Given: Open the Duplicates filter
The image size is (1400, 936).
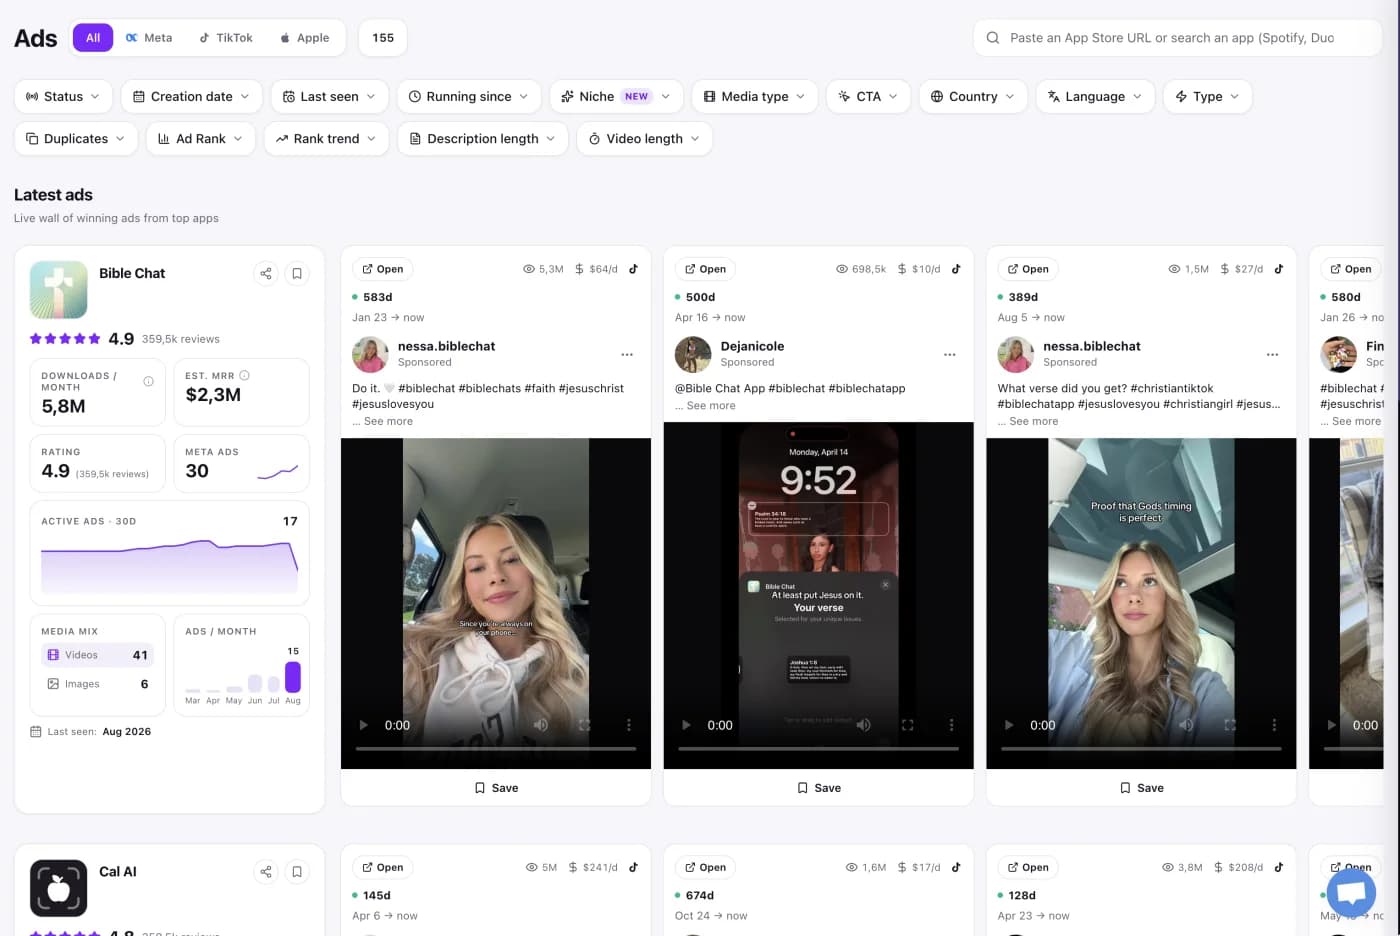Looking at the screenshot, I should pos(76,139).
